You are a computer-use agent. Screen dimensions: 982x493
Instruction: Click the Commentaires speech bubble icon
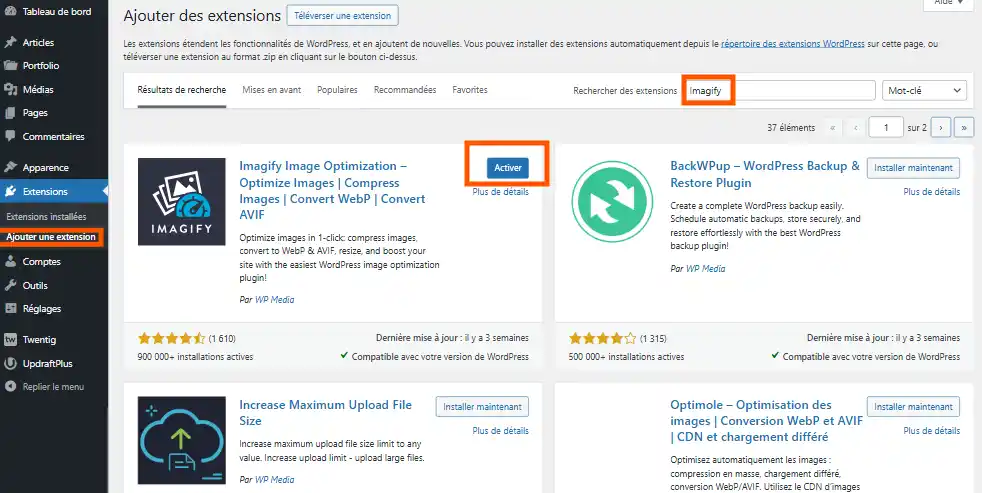point(10,136)
